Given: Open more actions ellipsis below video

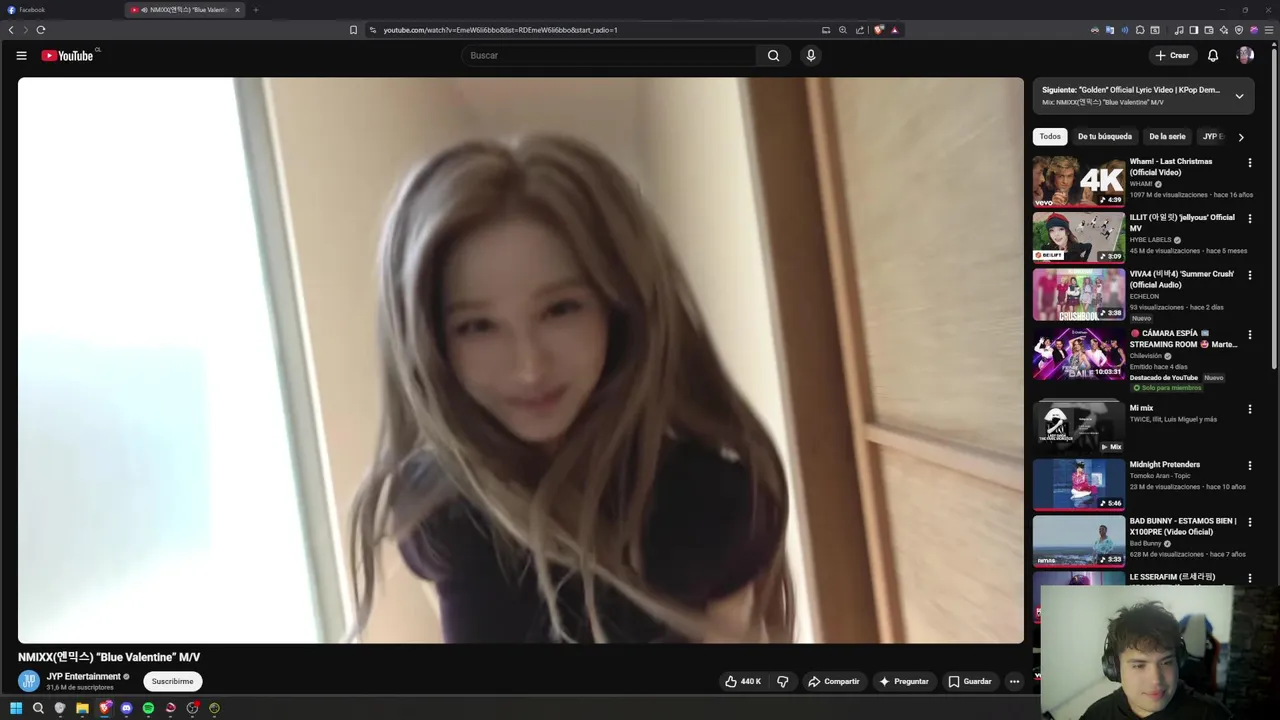Looking at the screenshot, I should 1014,682.
